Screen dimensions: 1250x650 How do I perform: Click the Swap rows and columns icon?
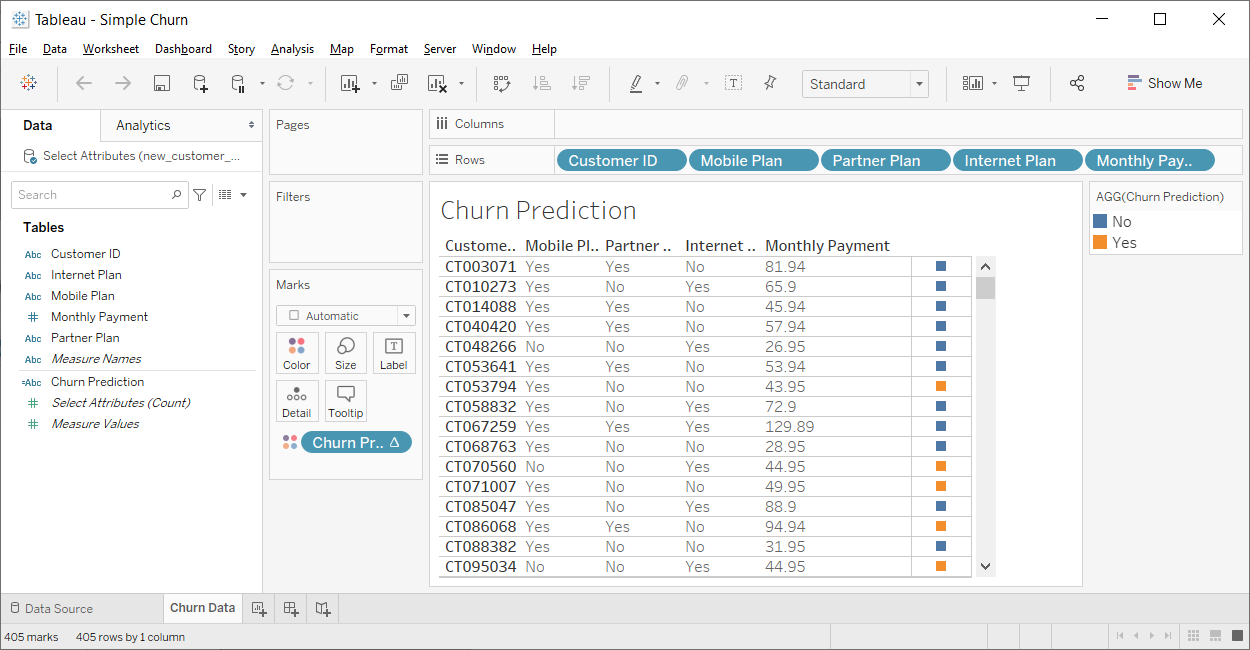pyautogui.click(x=502, y=84)
